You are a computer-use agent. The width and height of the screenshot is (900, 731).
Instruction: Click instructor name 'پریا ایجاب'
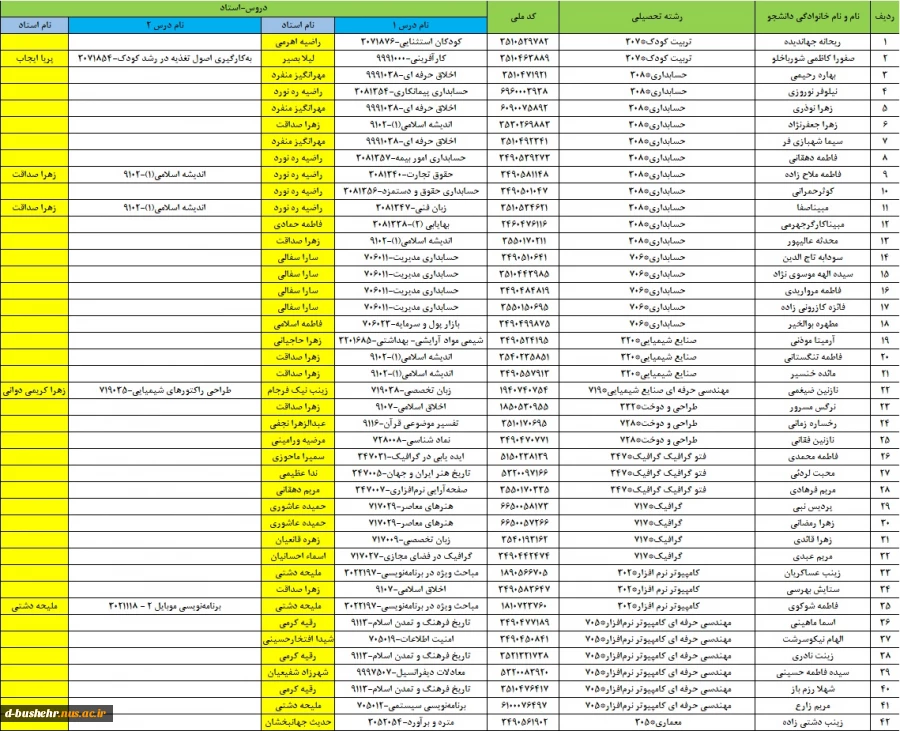click(34, 59)
